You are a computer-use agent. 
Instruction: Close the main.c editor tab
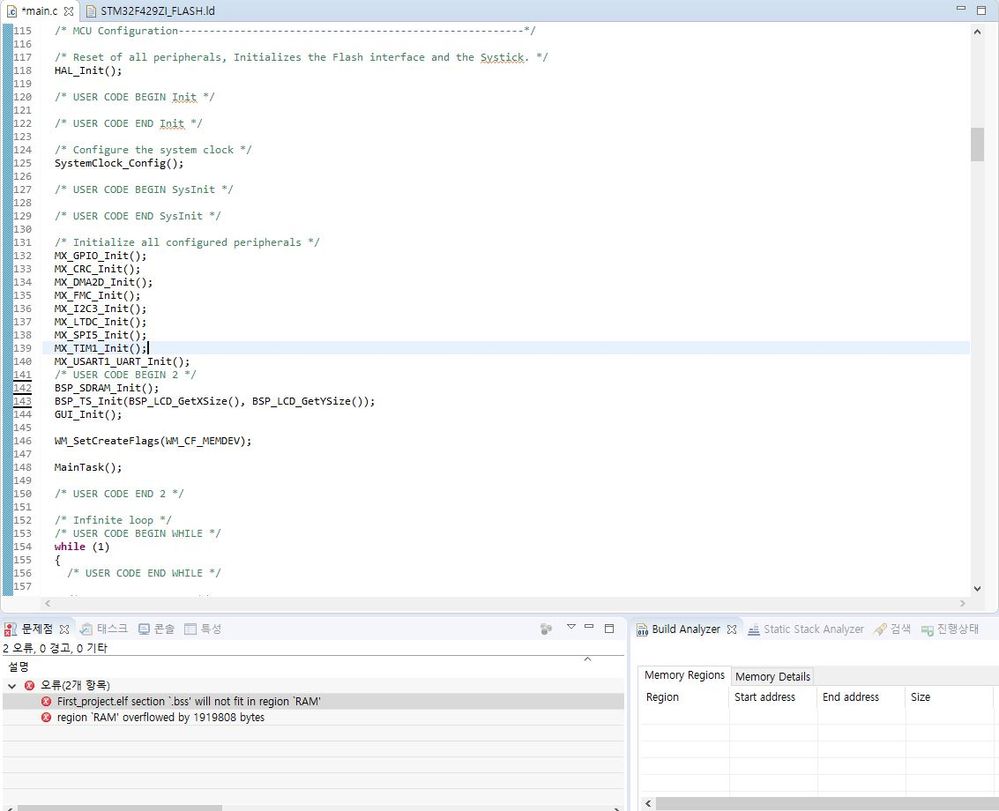click(x=68, y=11)
